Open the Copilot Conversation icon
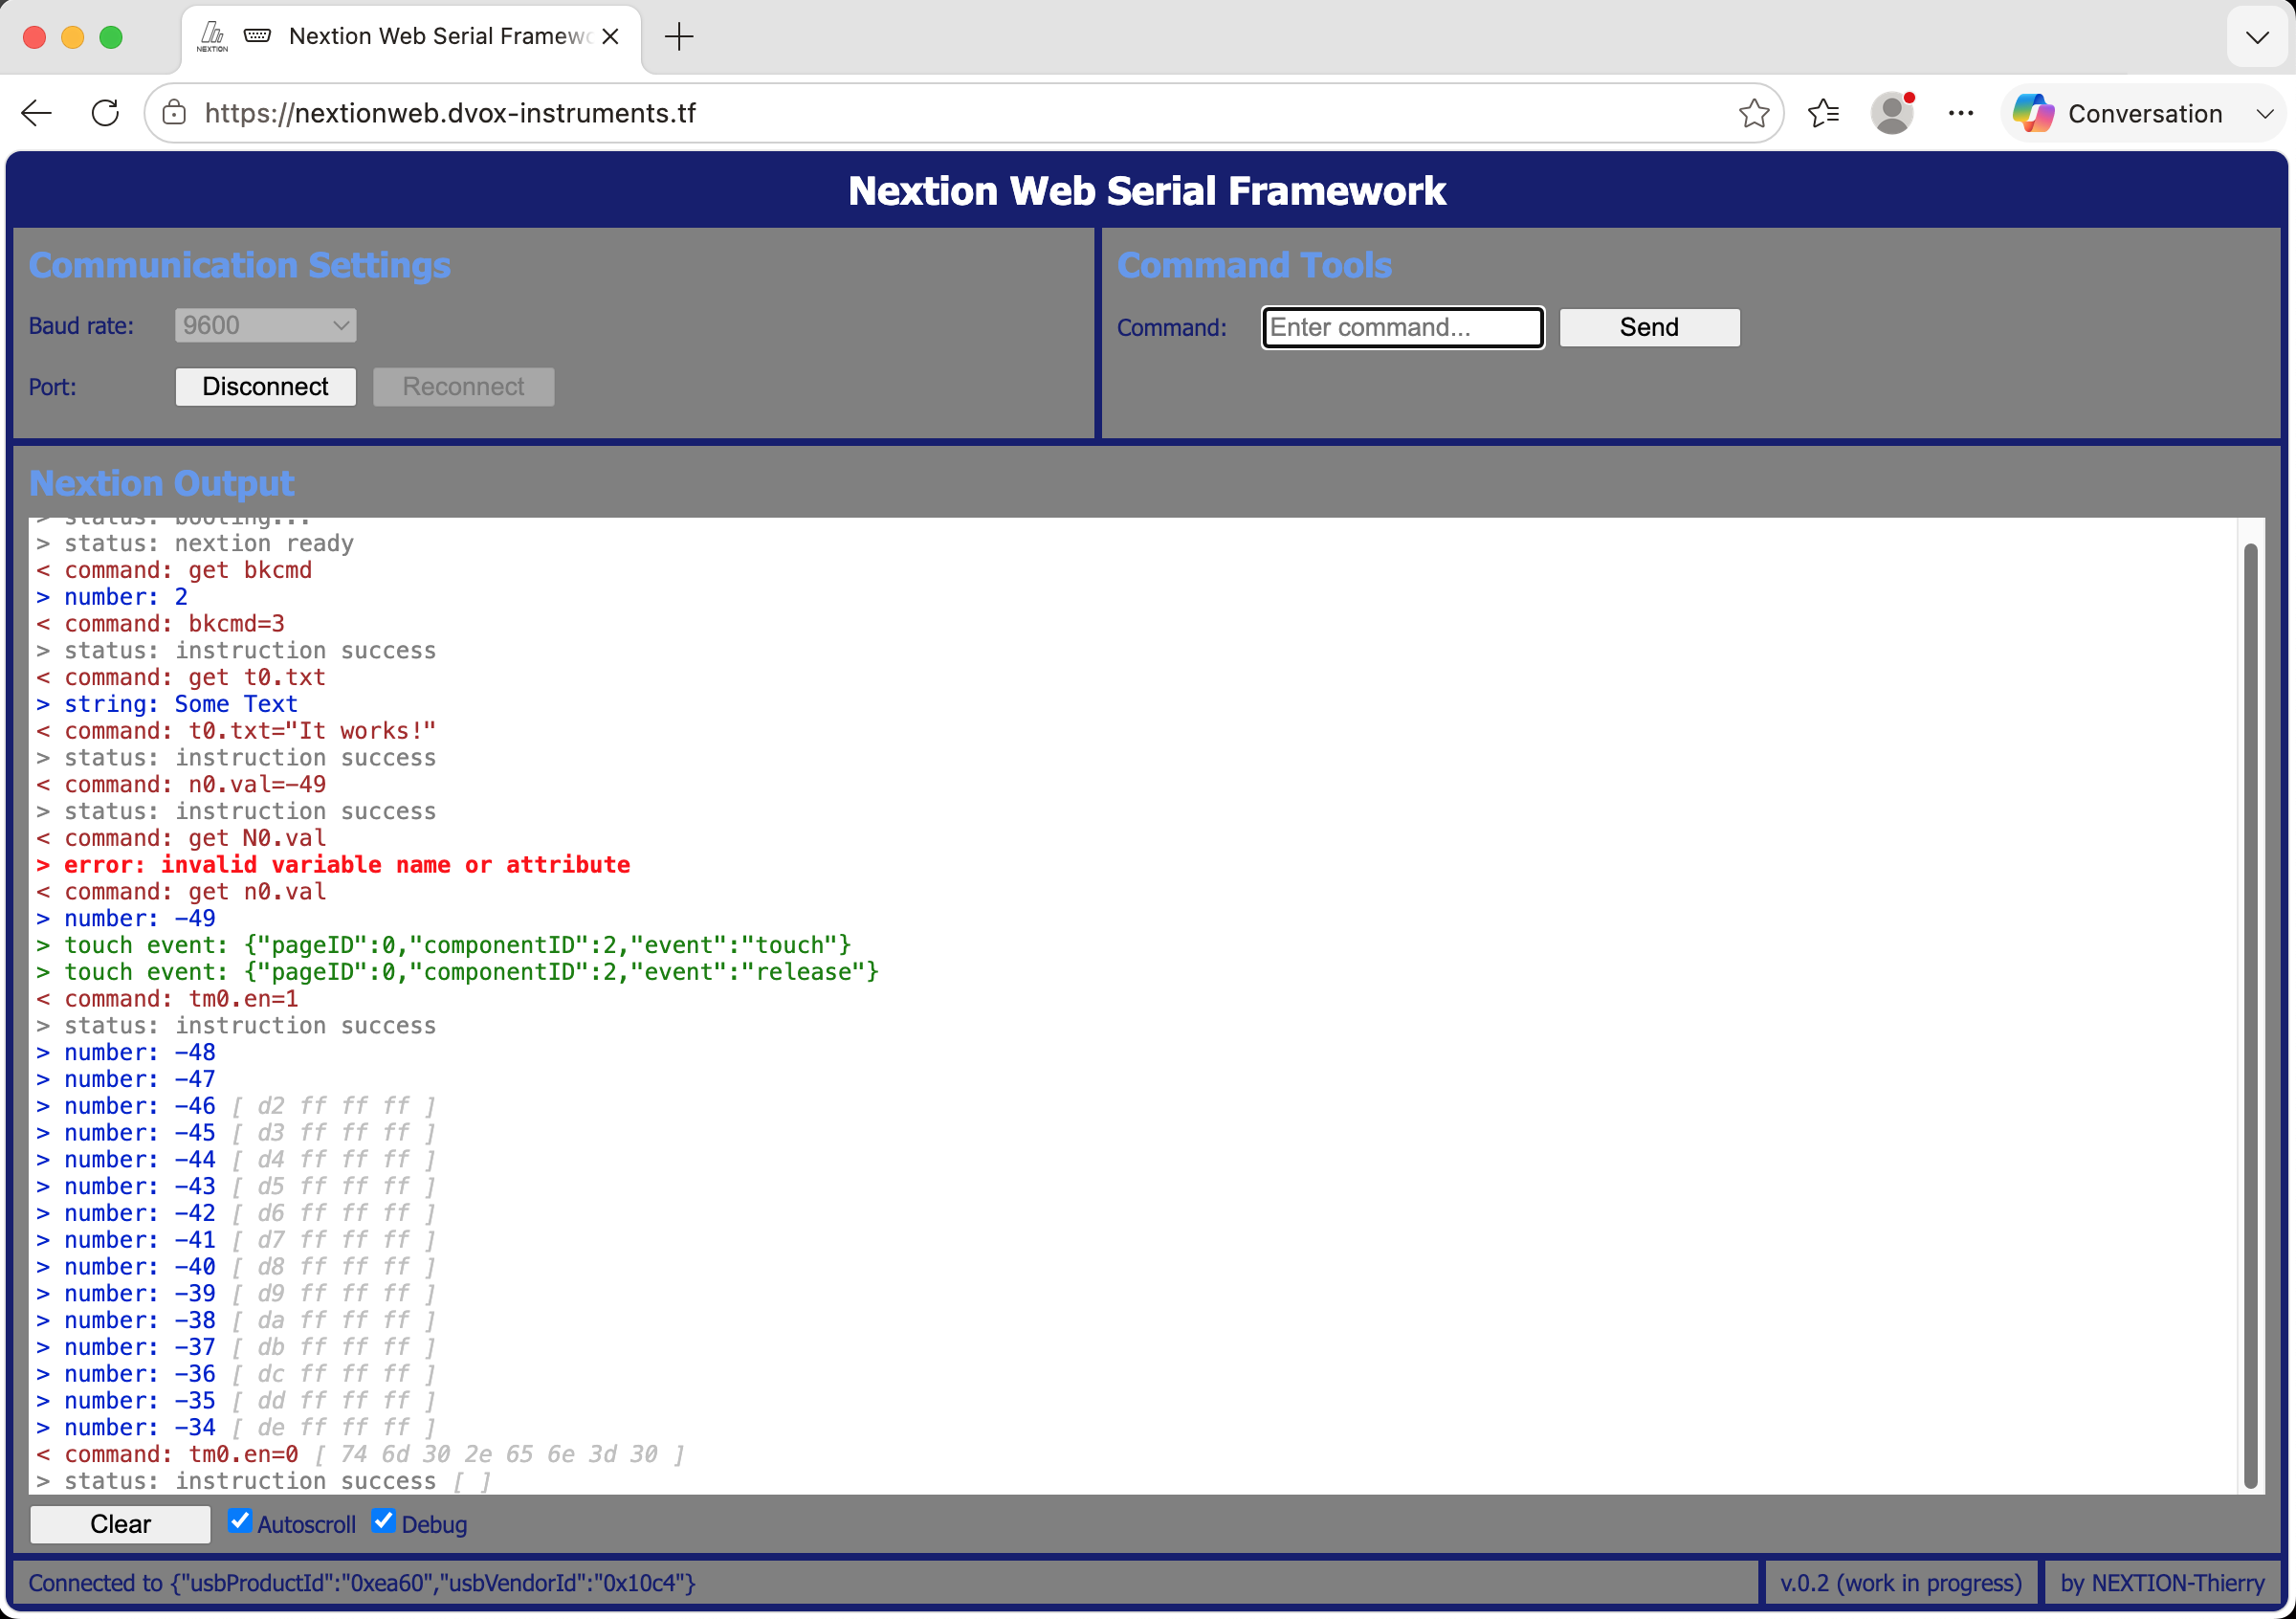This screenshot has width=2296, height=1619. click(x=2033, y=113)
